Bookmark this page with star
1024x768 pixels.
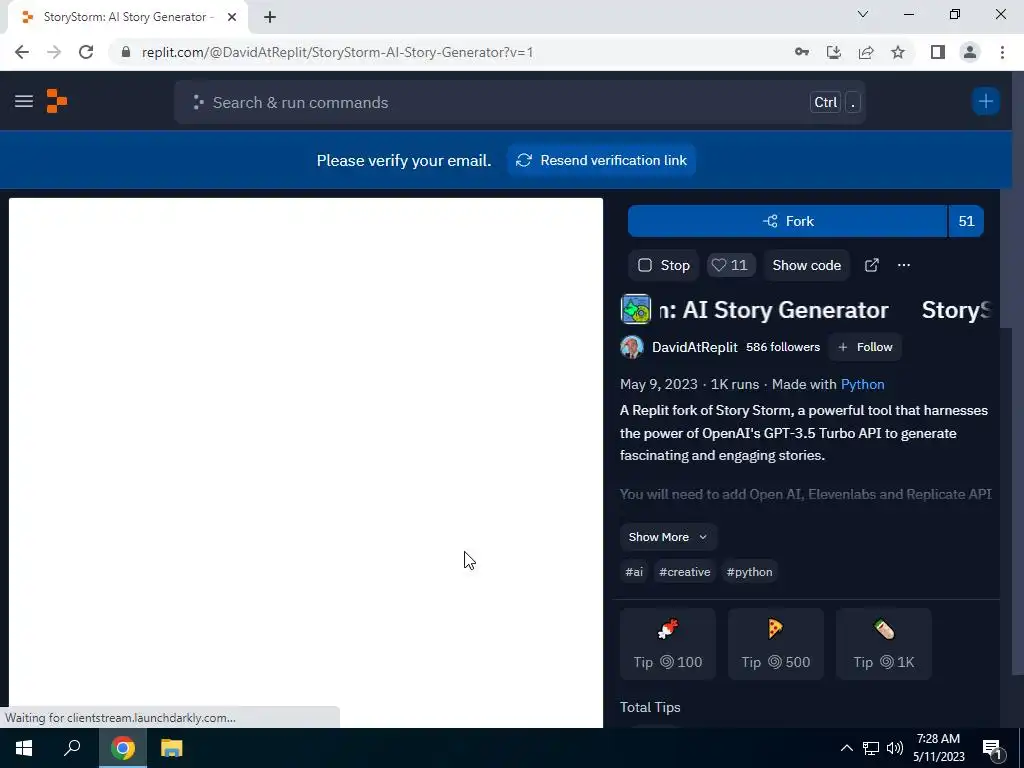pyautogui.click(x=898, y=52)
